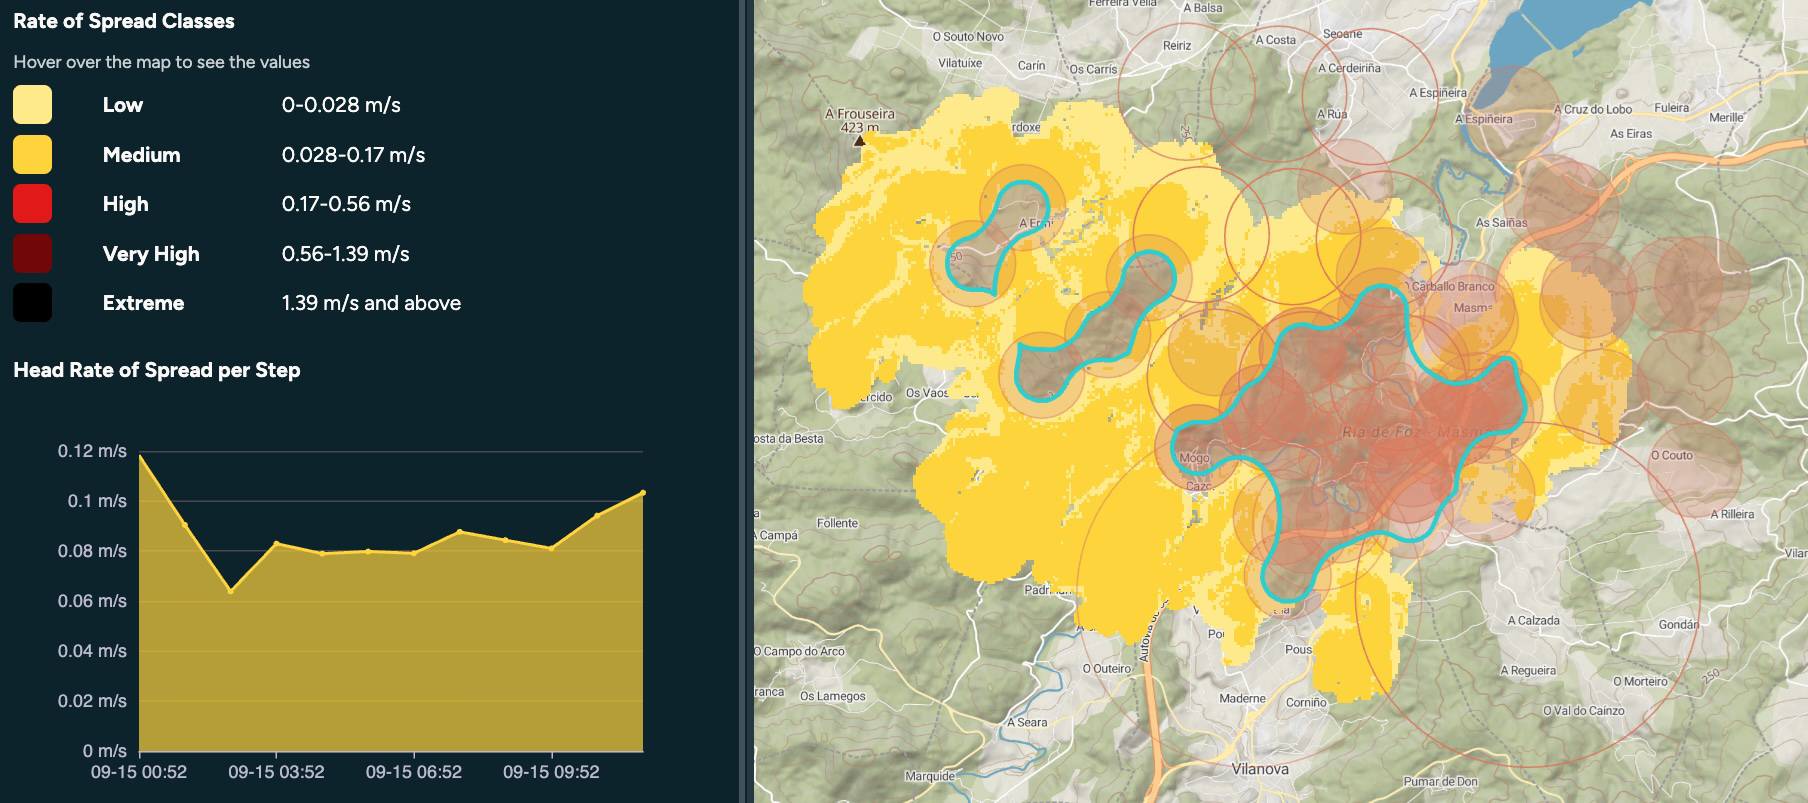
Task: Click the Extreme class black swatch
Action: tap(32, 303)
